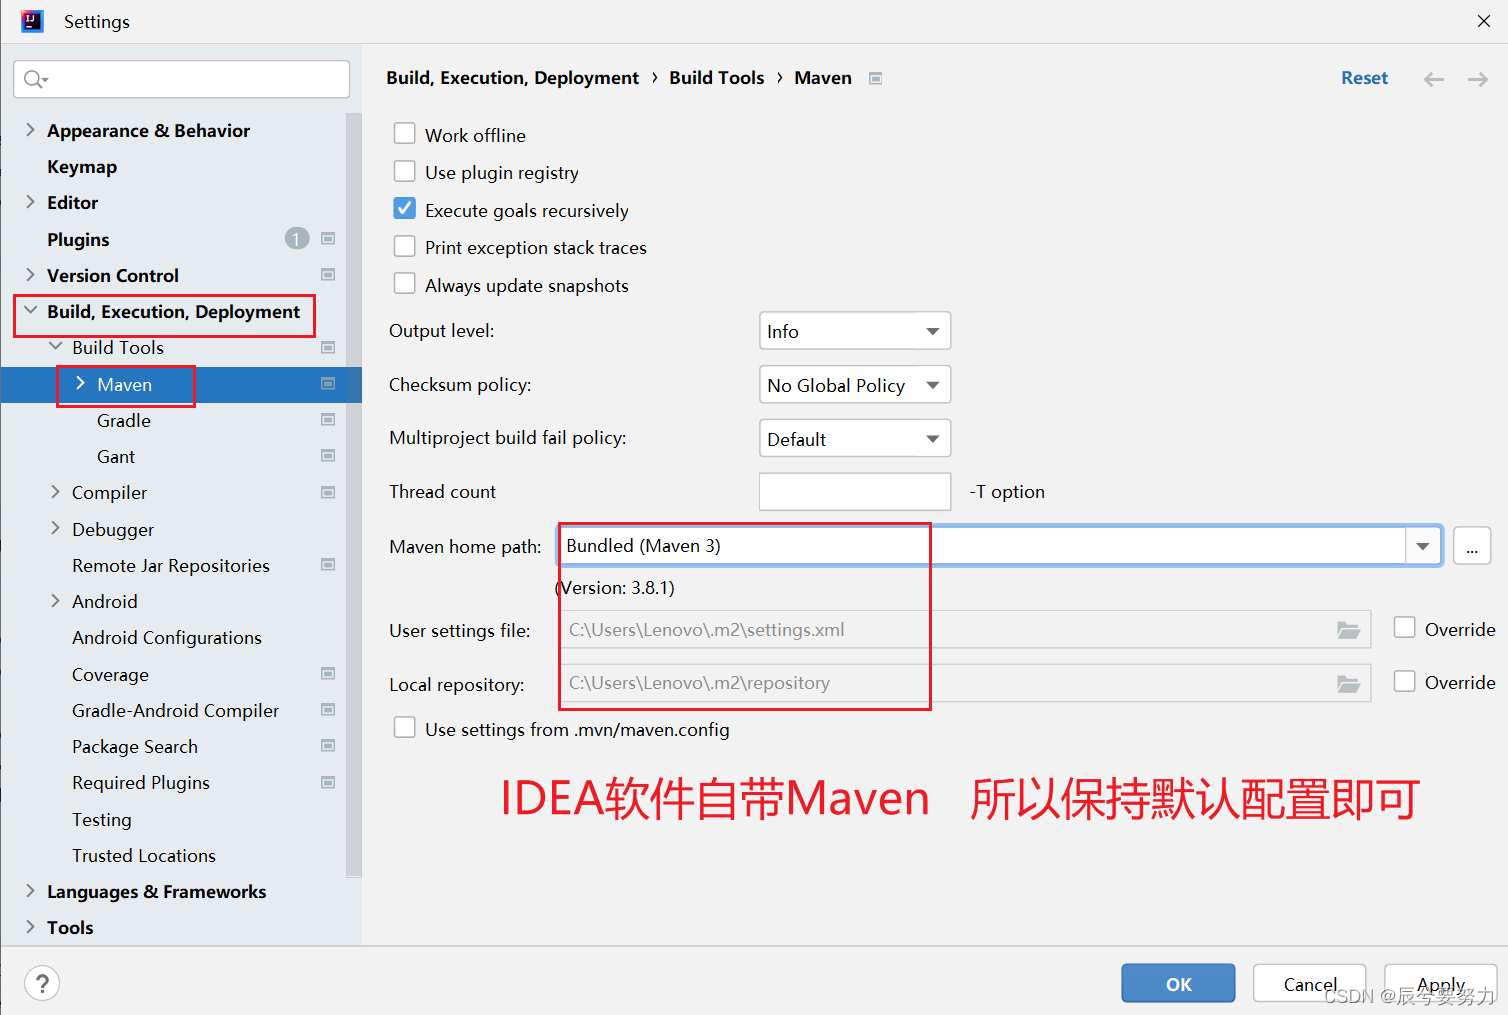This screenshot has width=1508, height=1015.
Task: Expand the Compiler node
Action: coord(55,492)
